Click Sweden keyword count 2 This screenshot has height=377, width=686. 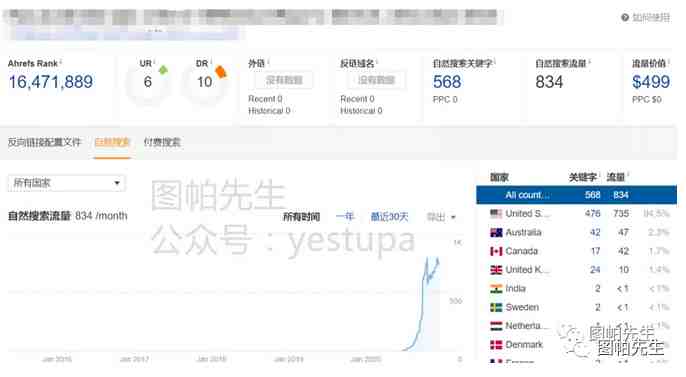pos(598,307)
